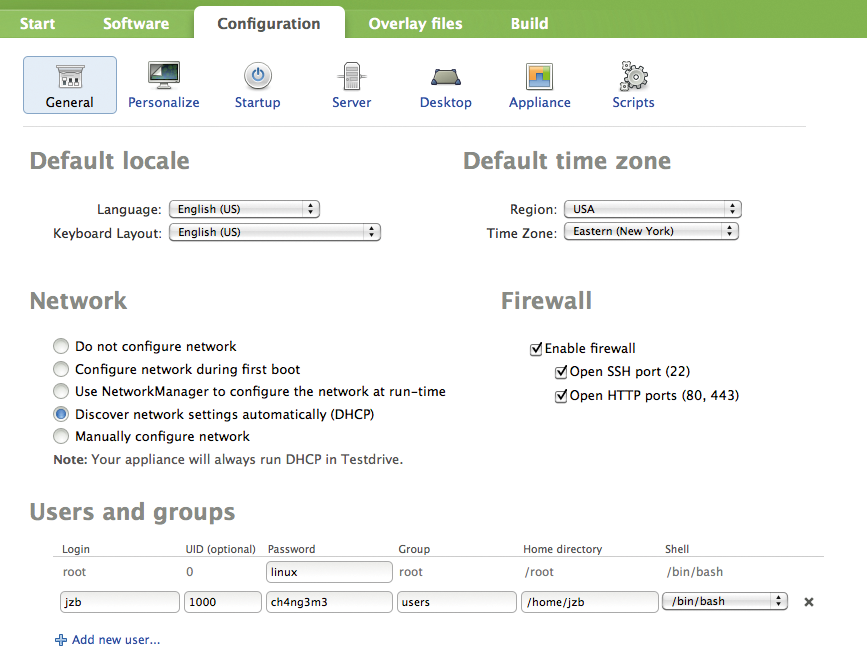Choose Configure network during first boot
867x653 pixels.
pos(61,369)
